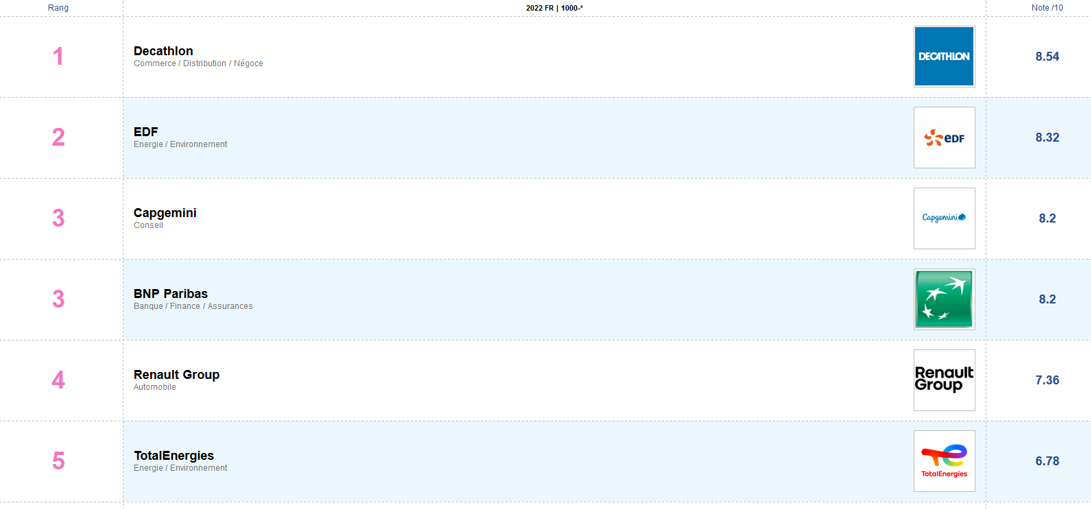Select the Capgemini score 8.2
The width and height of the screenshot is (1091, 509).
click(x=1047, y=218)
